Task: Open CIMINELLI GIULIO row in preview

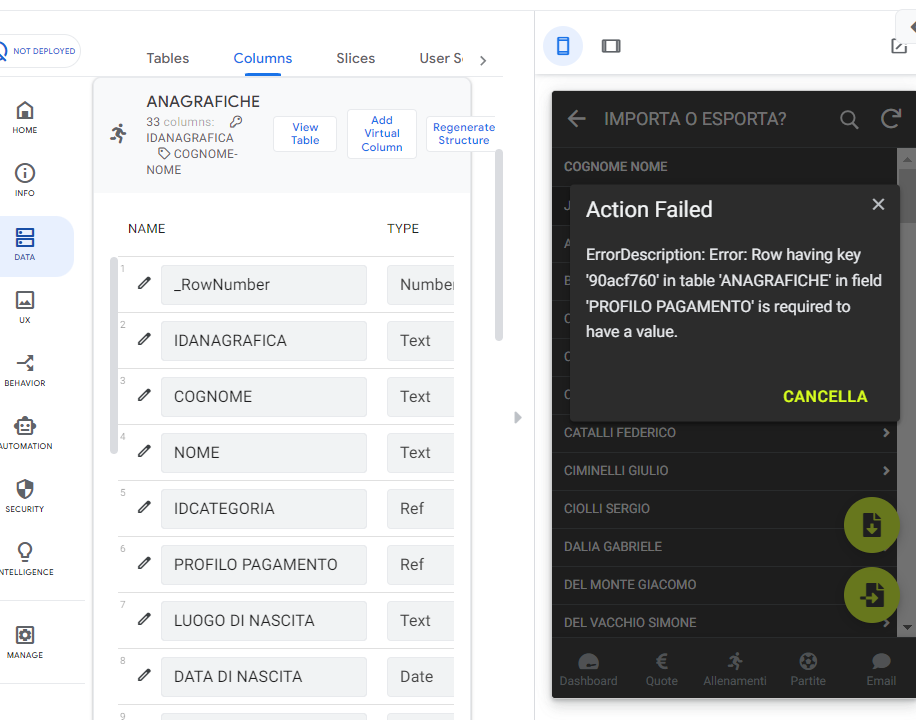Action: 724,471
